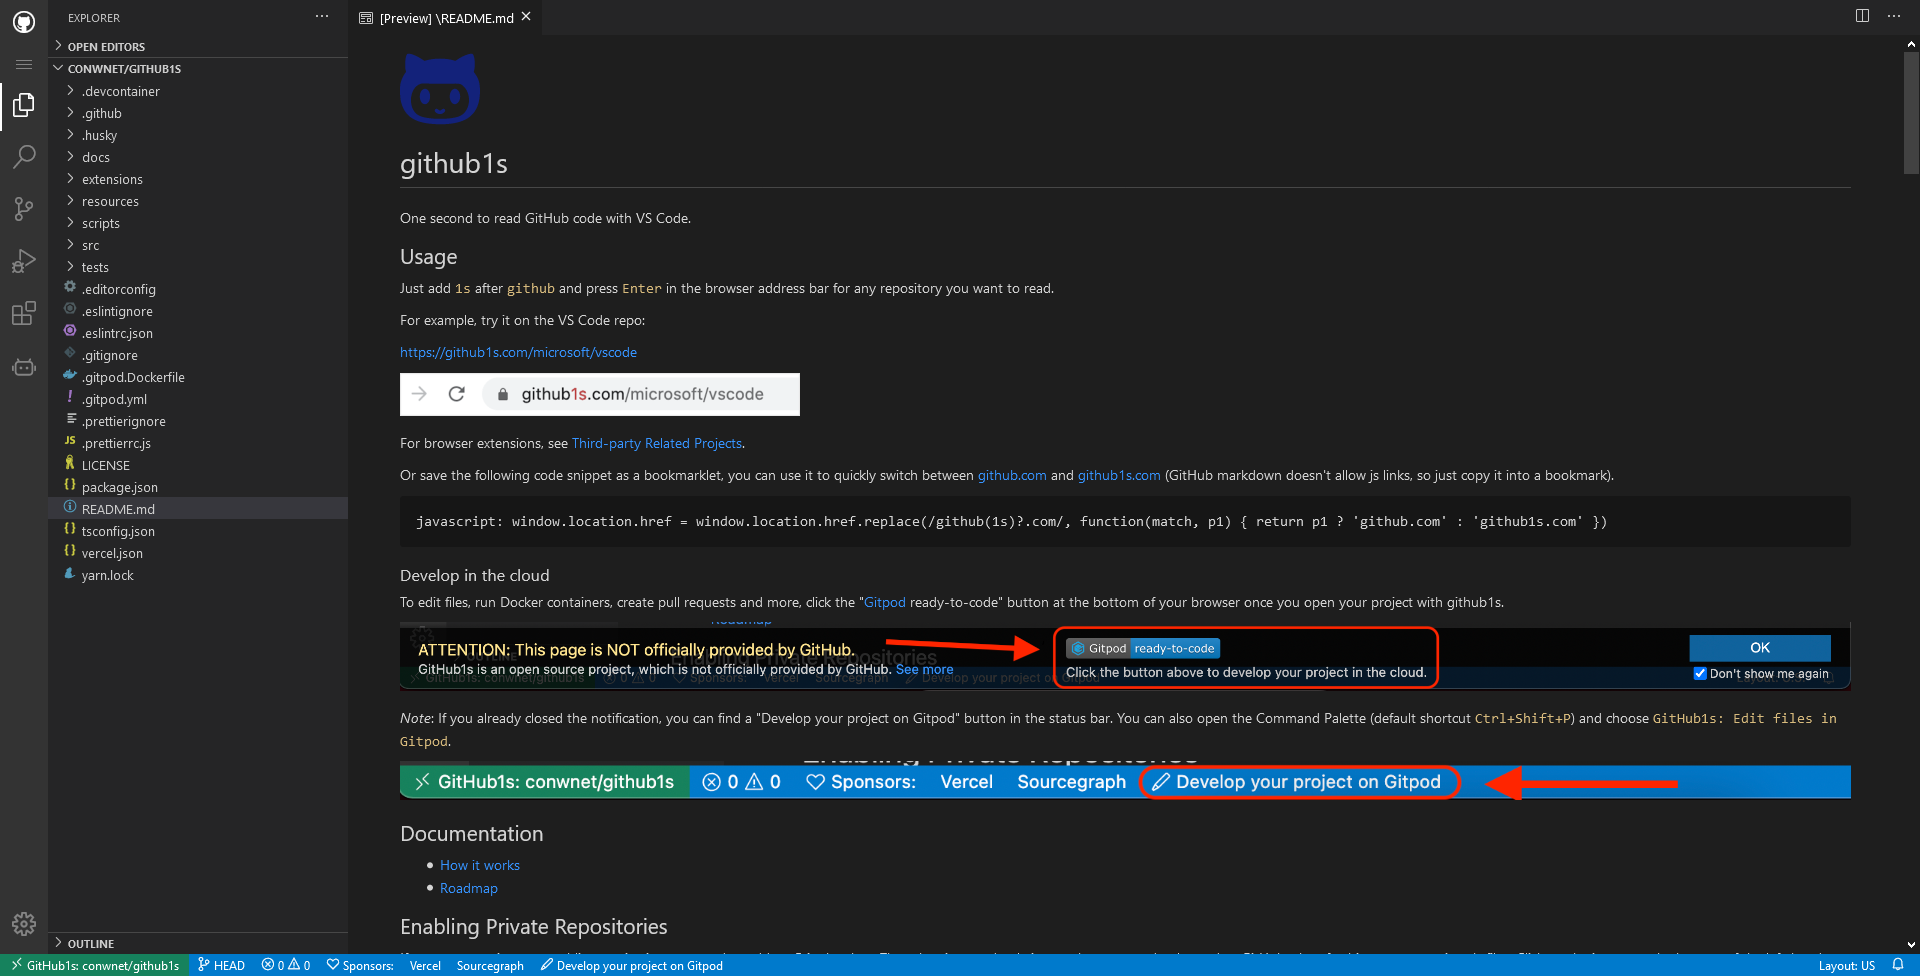This screenshot has height=976, width=1920.
Task: Open editor more actions ellipsis
Action: tap(1894, 16)
